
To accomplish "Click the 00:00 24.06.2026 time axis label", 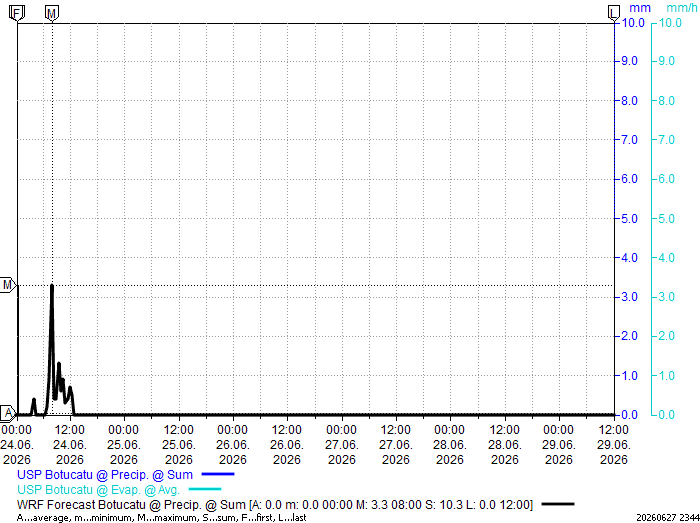I will (17, 444).
